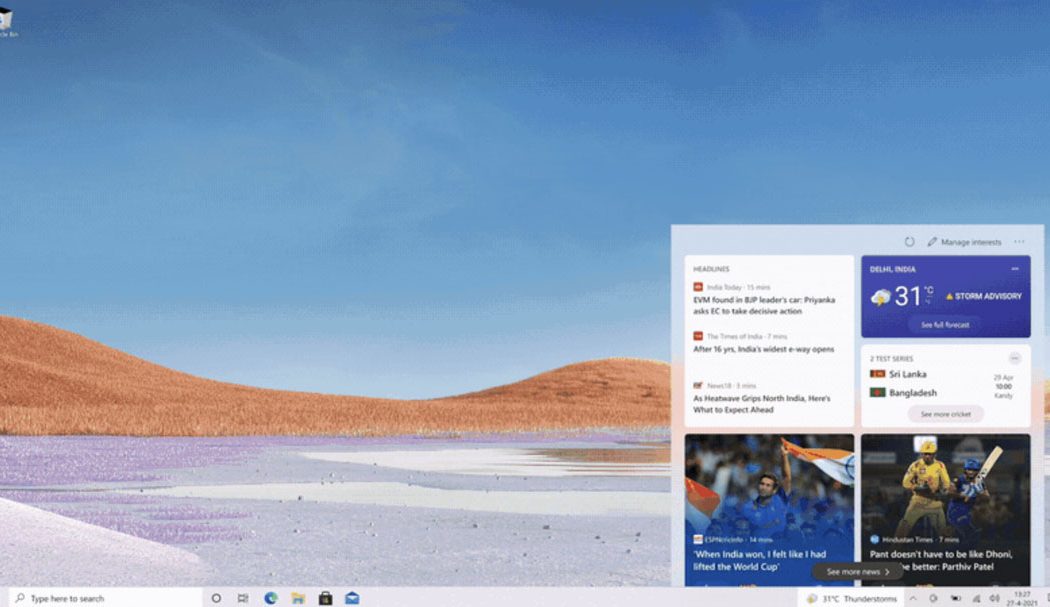The image size is (1050, 607).
Task: Click the See more news button
Action: tap(857, 572)
